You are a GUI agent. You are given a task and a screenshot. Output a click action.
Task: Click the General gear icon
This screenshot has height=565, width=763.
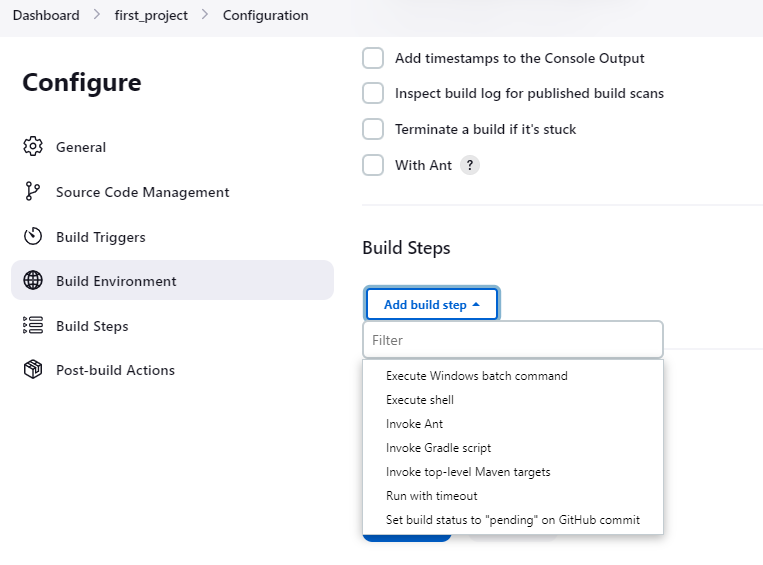tap(33, 147)
